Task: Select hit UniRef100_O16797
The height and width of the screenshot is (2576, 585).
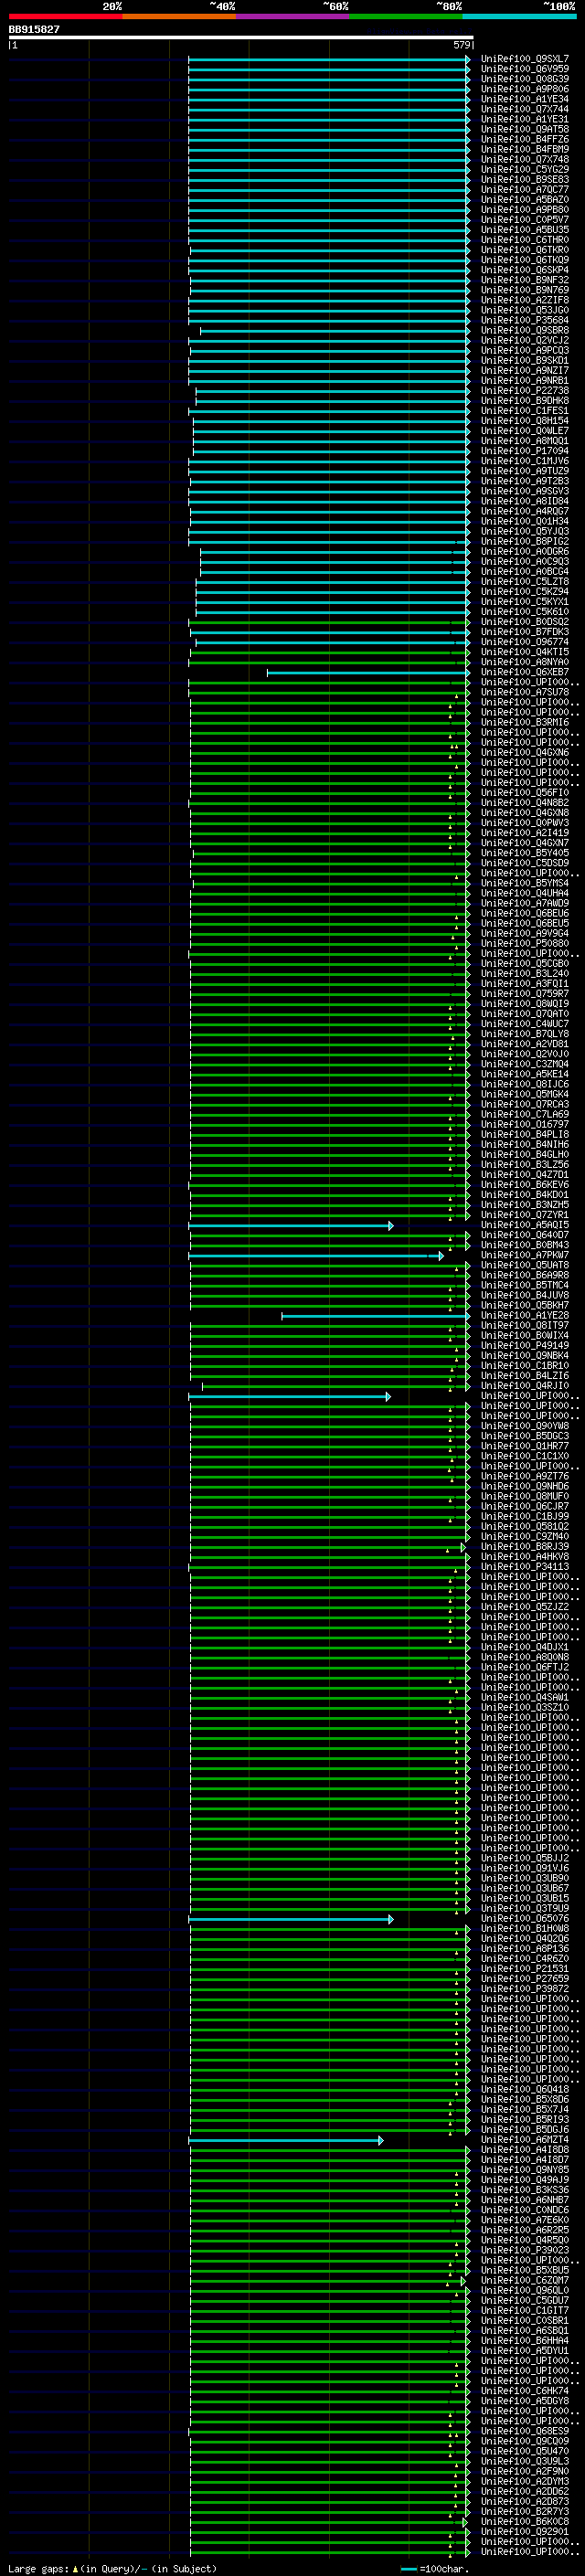Action: click(525, 1124)
